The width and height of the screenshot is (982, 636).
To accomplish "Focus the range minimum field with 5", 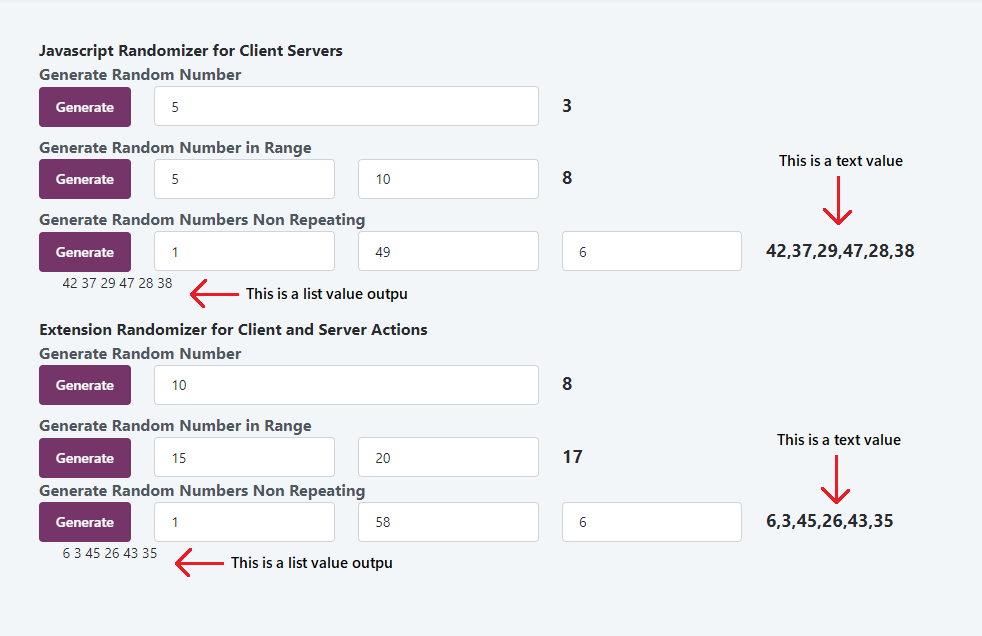I will tap(244, 179).
